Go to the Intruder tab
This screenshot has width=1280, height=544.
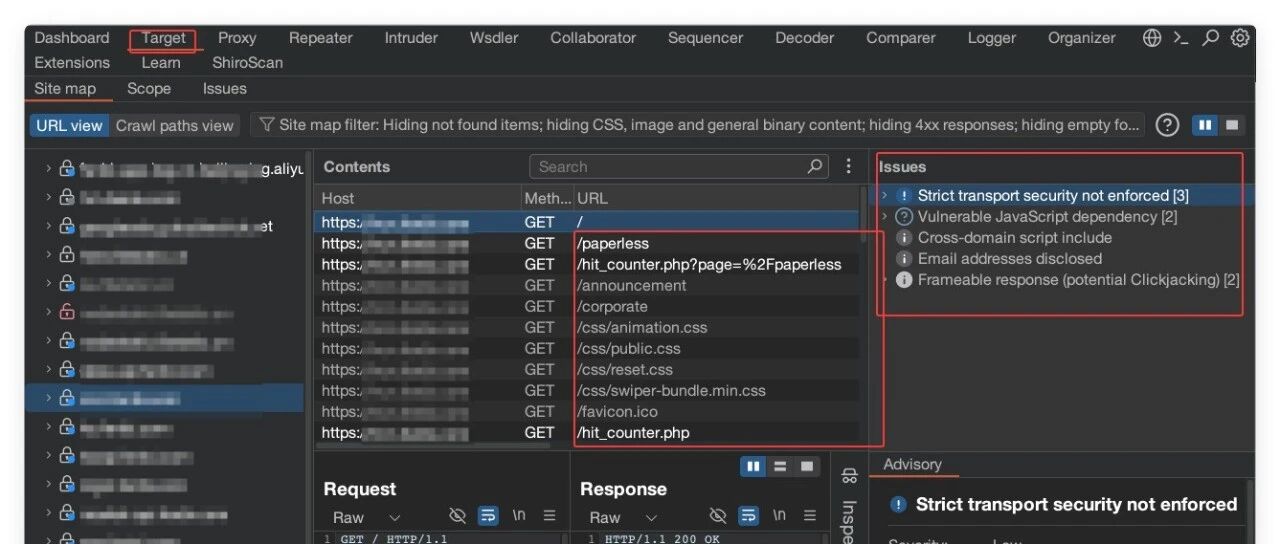411,38
